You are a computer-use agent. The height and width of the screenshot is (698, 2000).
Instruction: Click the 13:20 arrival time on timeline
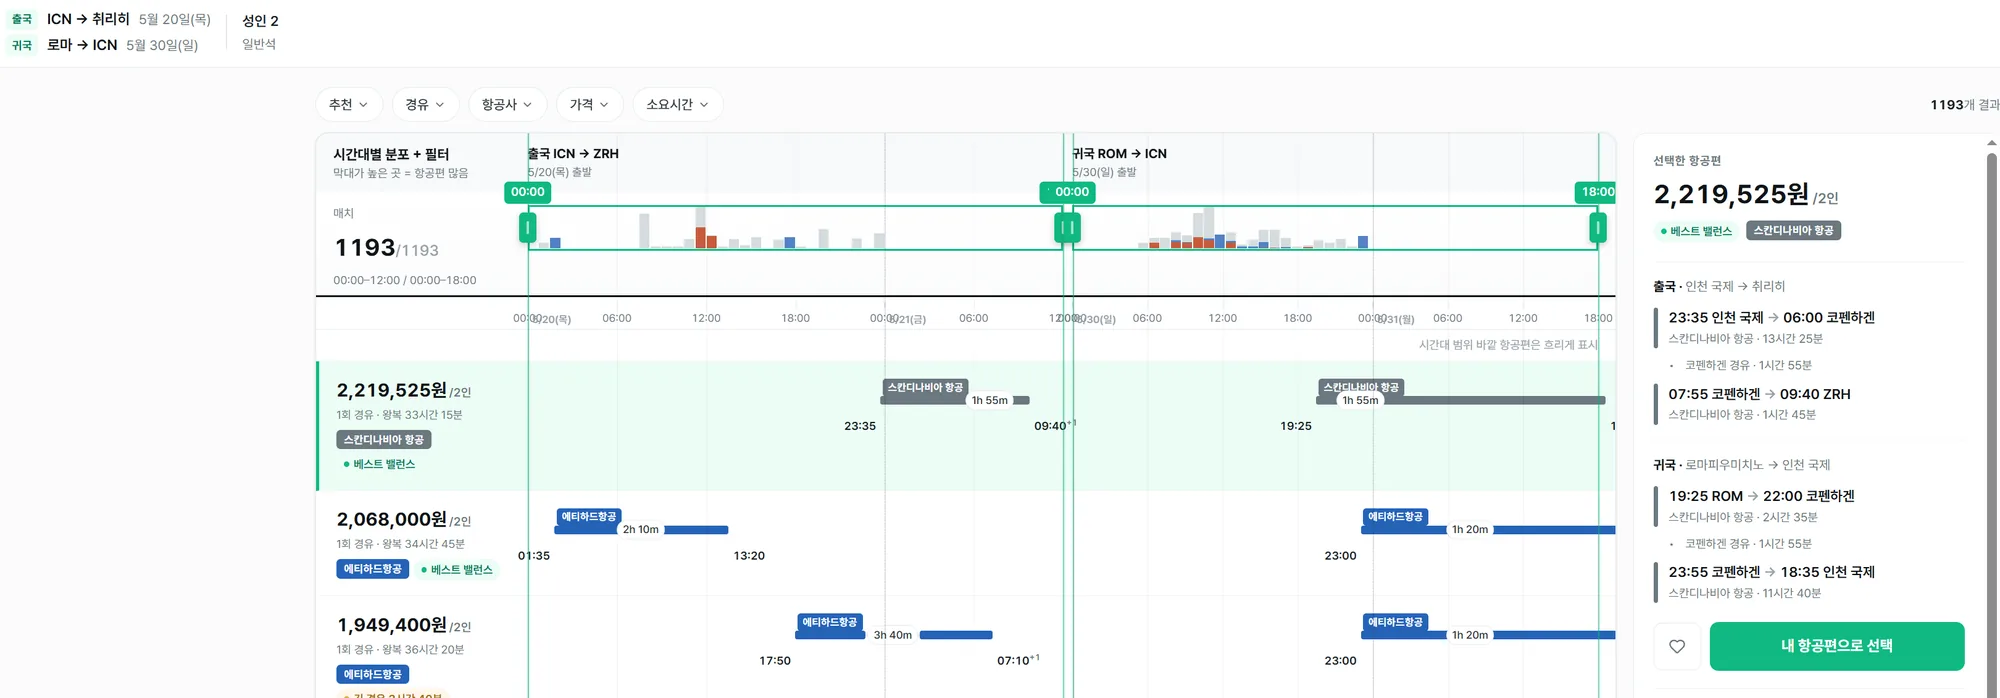[x=749, y=556]
